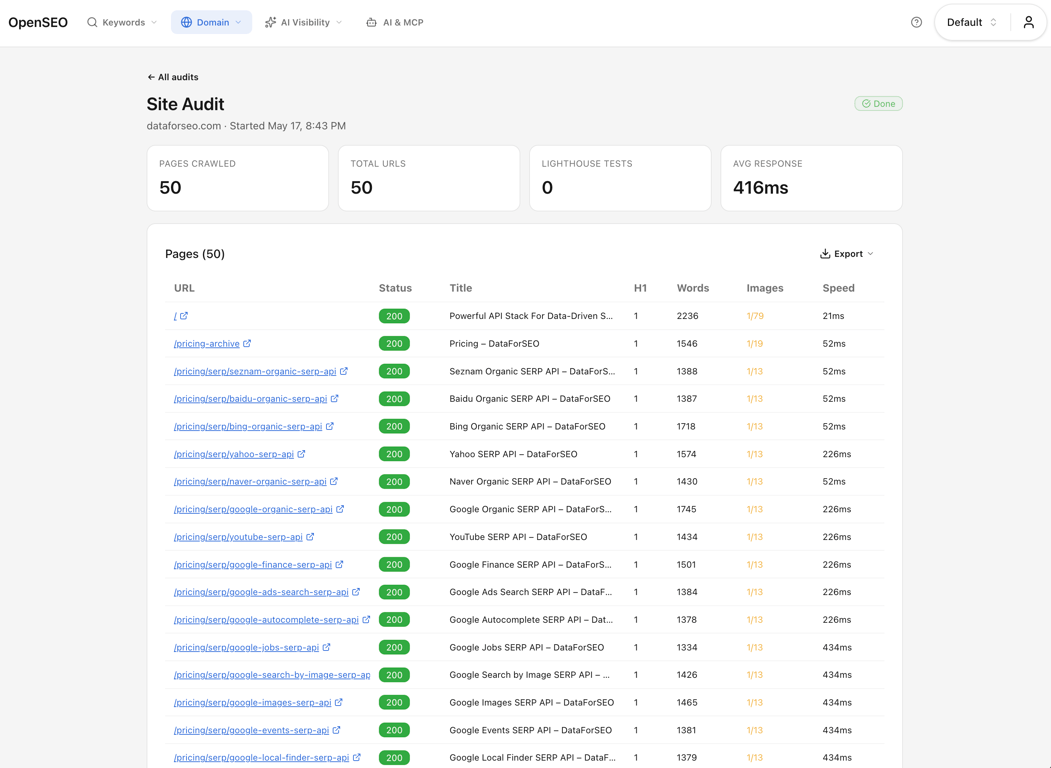Image resolution: width=1051 pixels, height=768 pixels.
Task: Expand the Keywords dropdown menu
Action: tap(122, 22)
